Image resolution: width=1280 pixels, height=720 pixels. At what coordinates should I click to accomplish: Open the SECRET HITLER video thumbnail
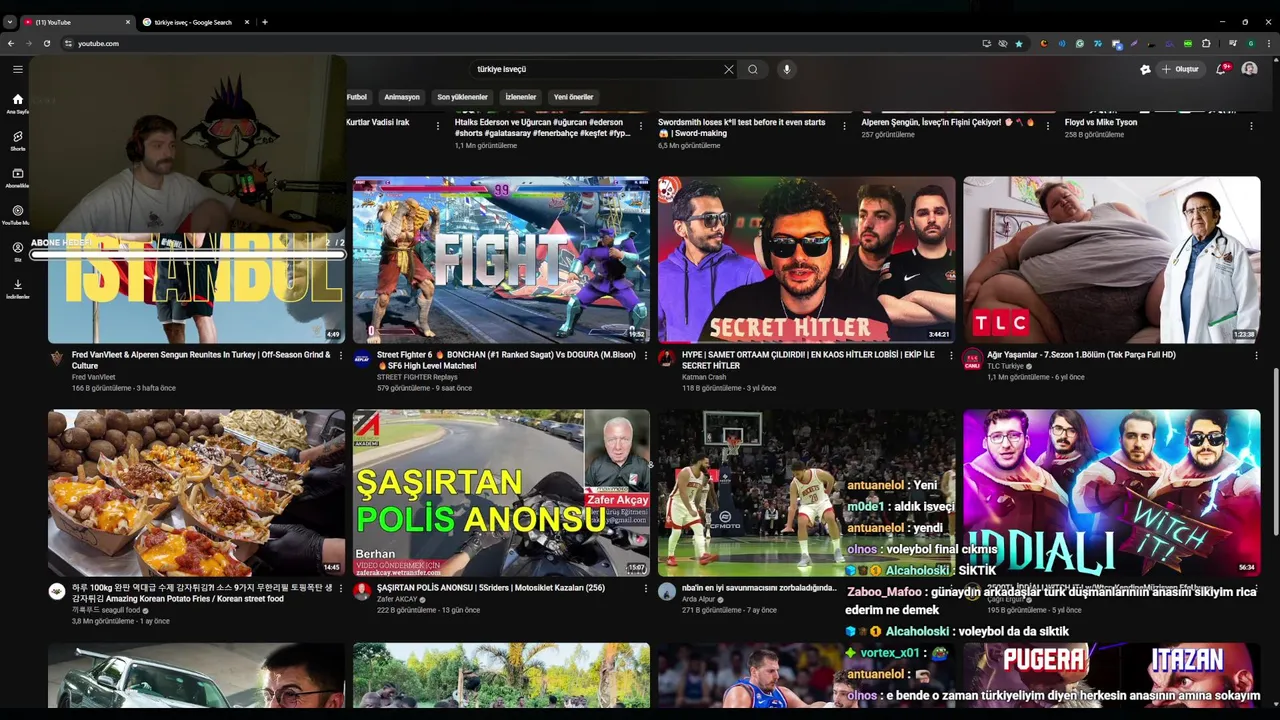coord(806,260)
